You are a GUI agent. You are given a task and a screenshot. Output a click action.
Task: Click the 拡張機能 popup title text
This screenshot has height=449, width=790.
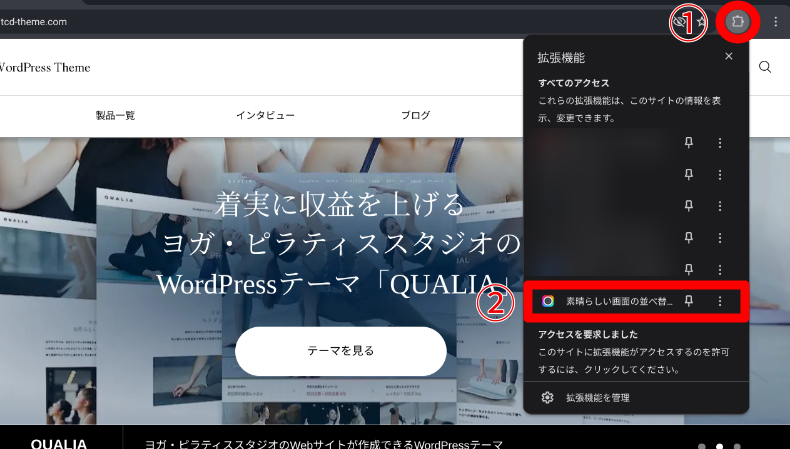pos(561,58)
